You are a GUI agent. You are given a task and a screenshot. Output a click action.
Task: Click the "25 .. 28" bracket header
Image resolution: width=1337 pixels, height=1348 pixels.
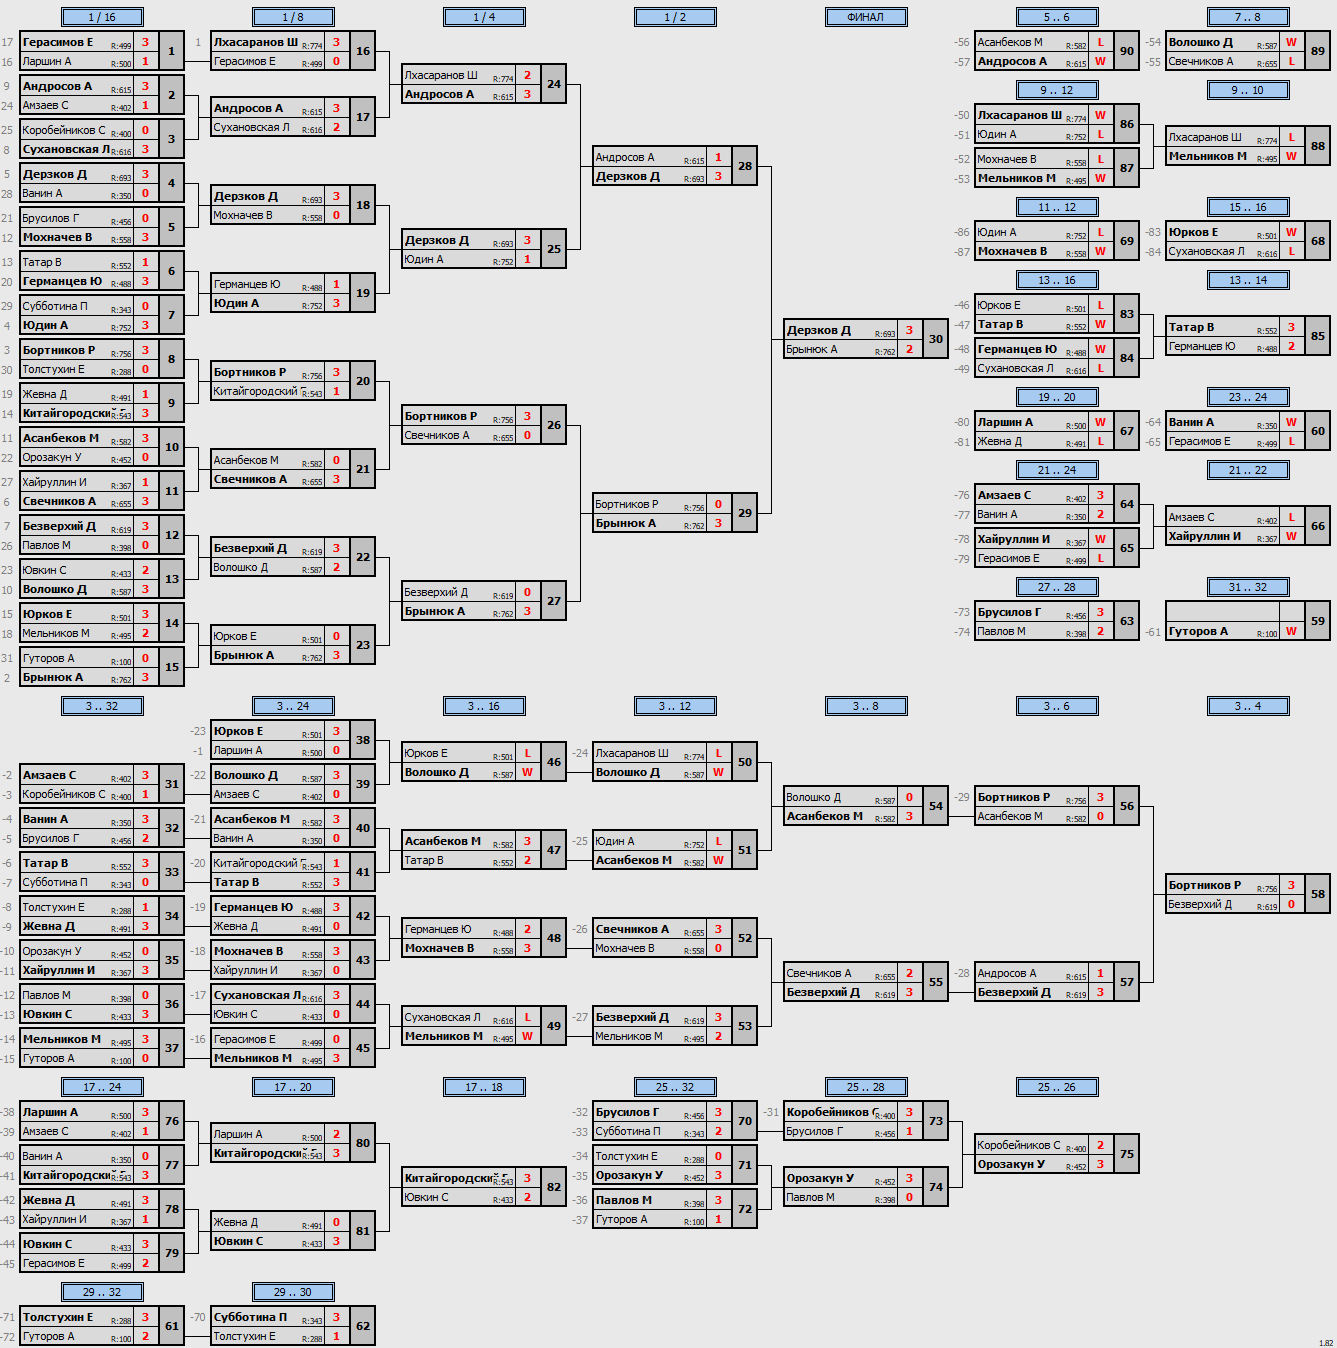click(x=866, y=1087)
